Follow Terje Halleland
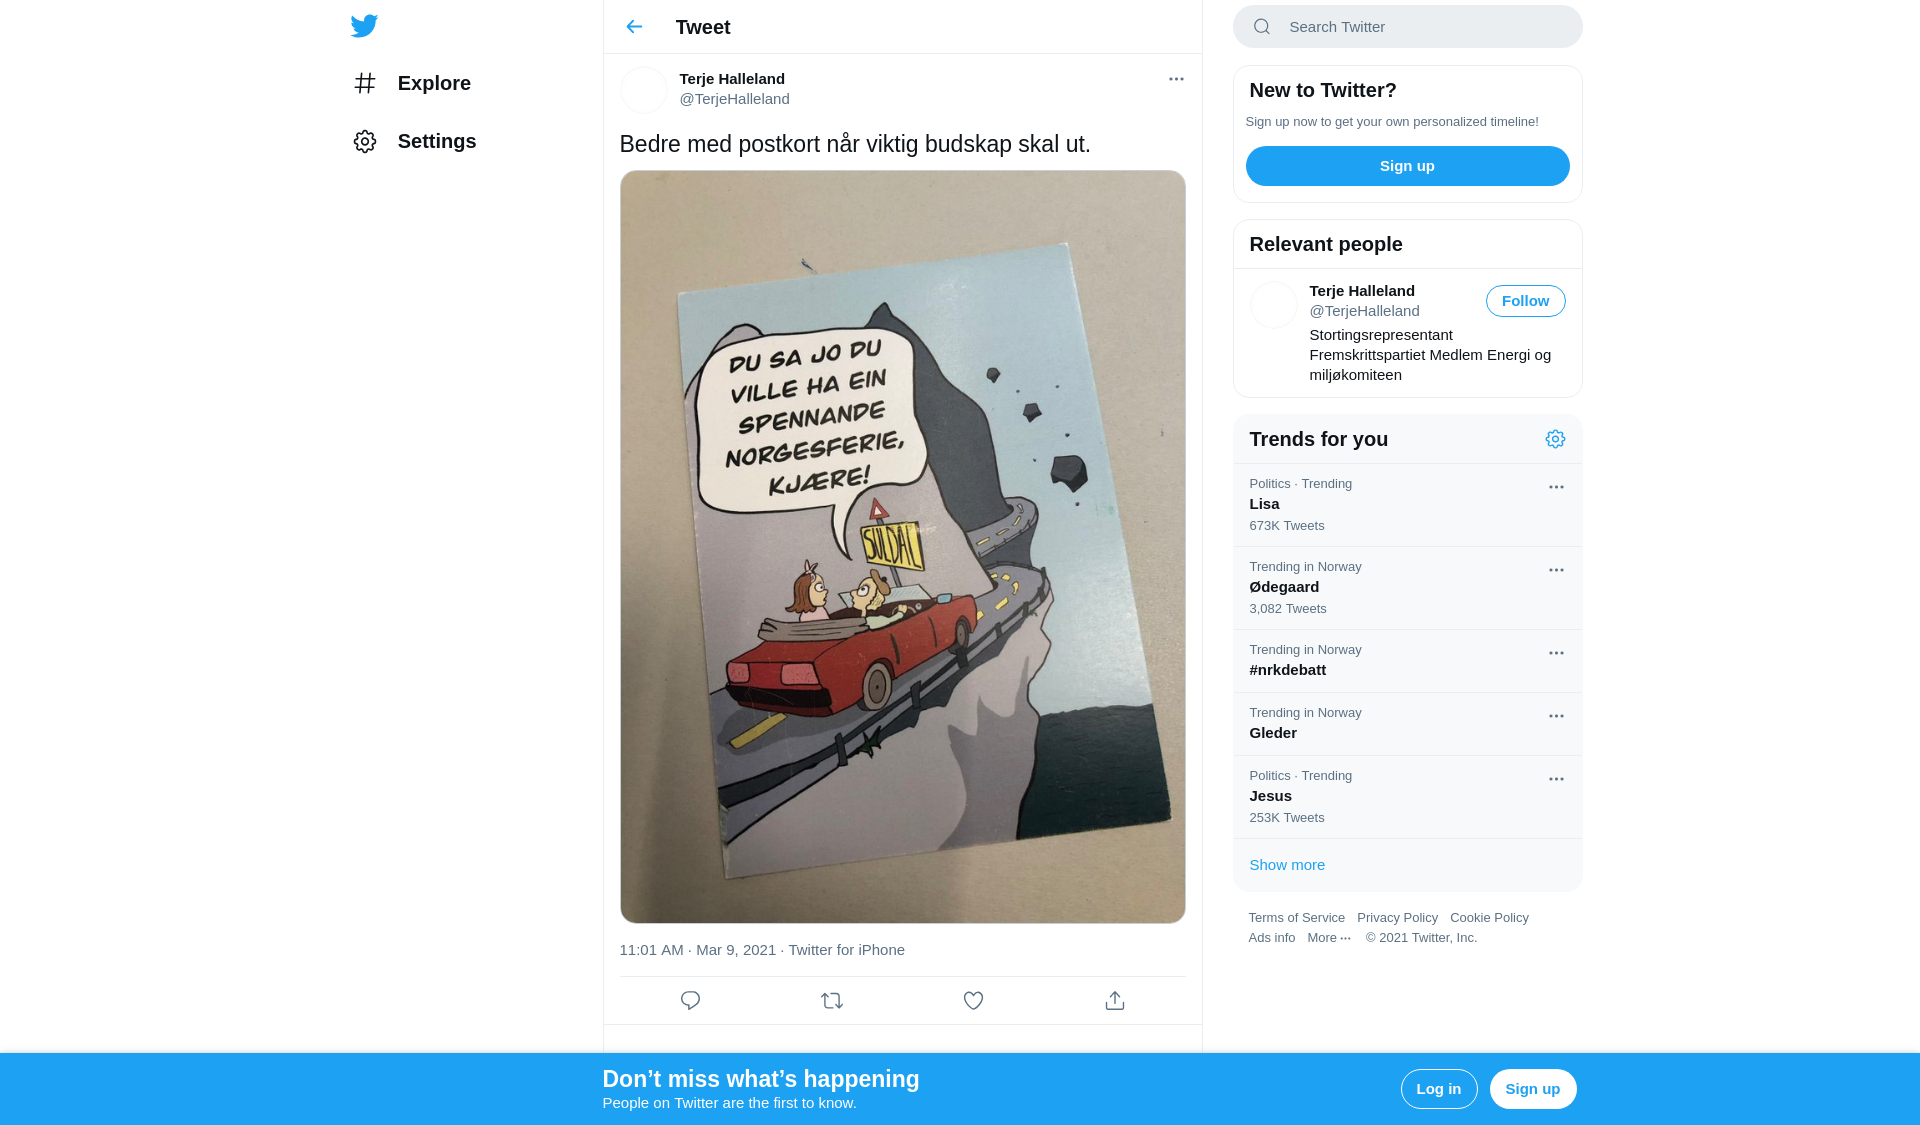 point(1525,301)
